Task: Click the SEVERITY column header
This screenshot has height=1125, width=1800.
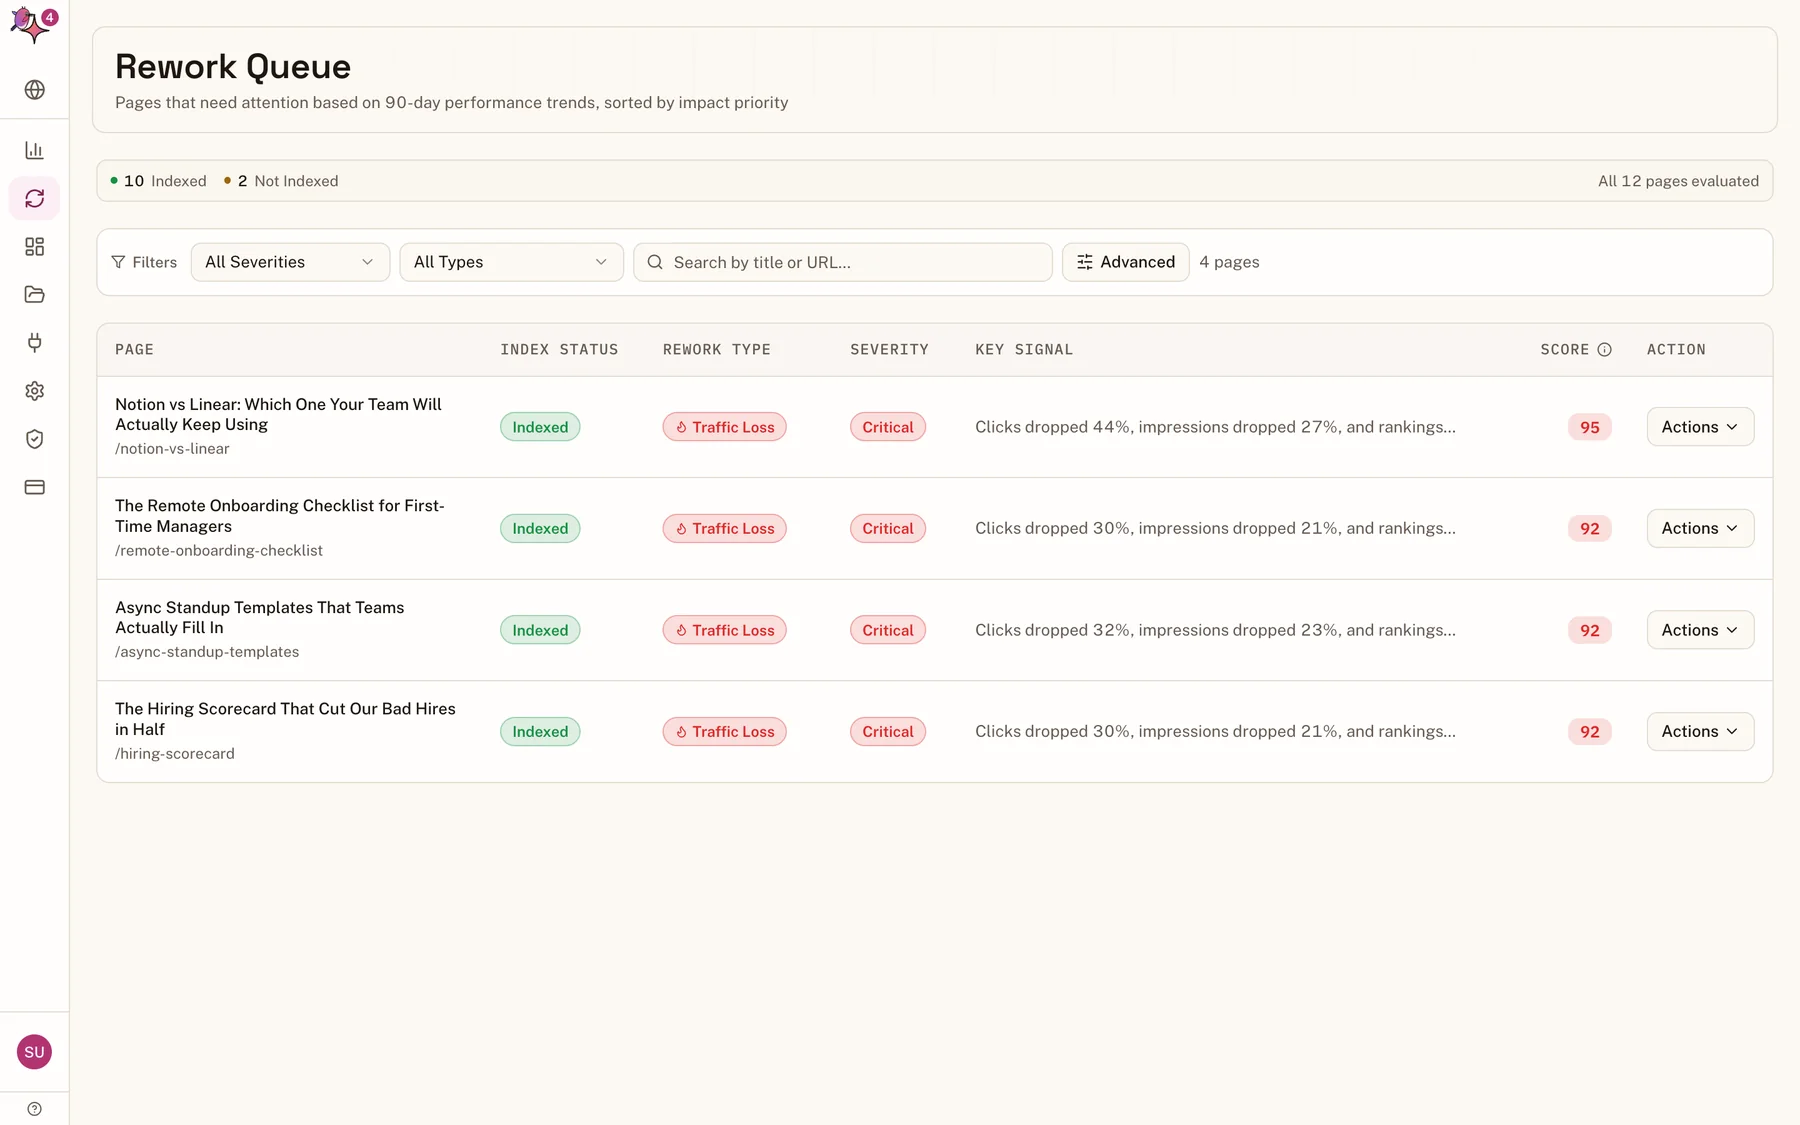Action: click(x=889, y=349)
